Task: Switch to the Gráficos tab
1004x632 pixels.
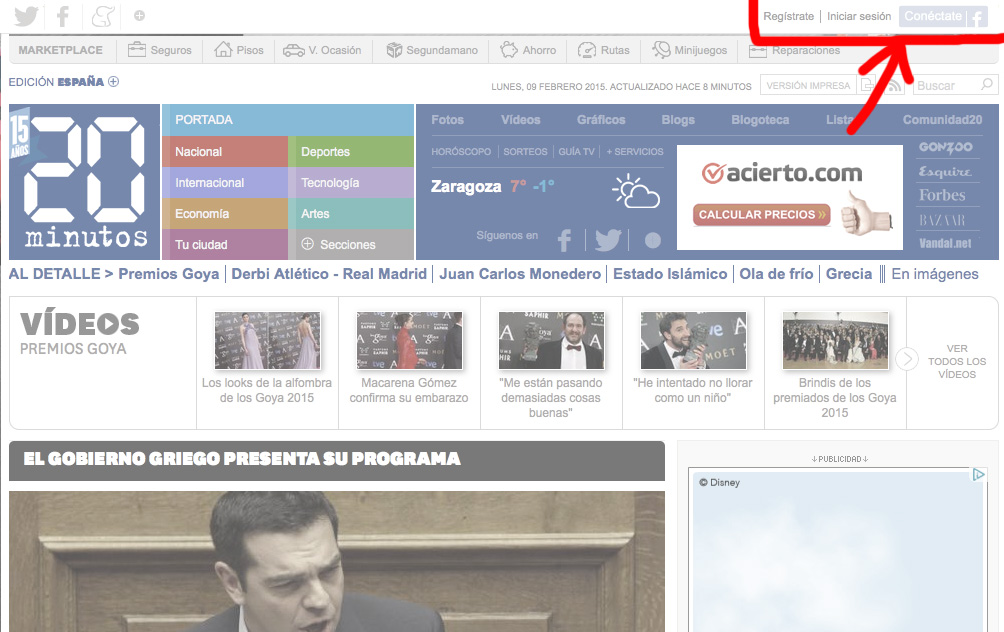Action: coord(601,120)
